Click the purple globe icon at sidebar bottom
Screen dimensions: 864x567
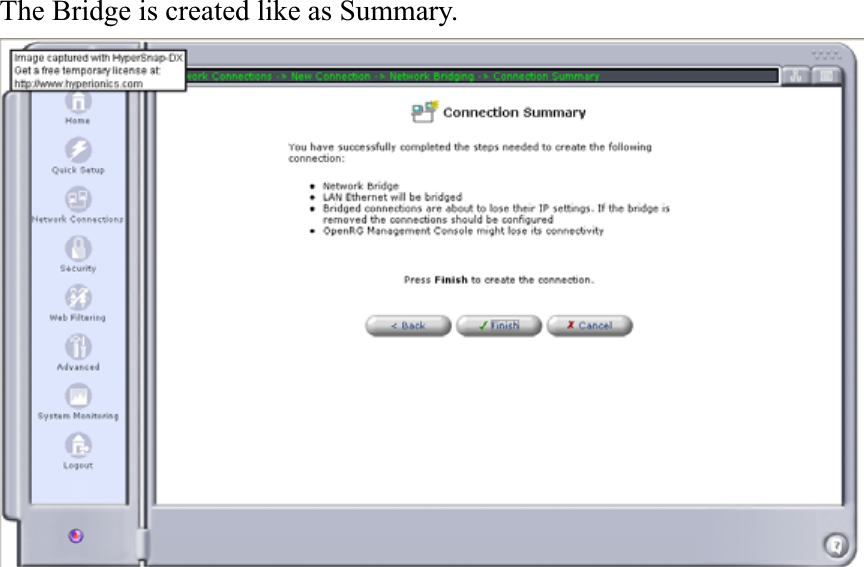pos(76,536)
